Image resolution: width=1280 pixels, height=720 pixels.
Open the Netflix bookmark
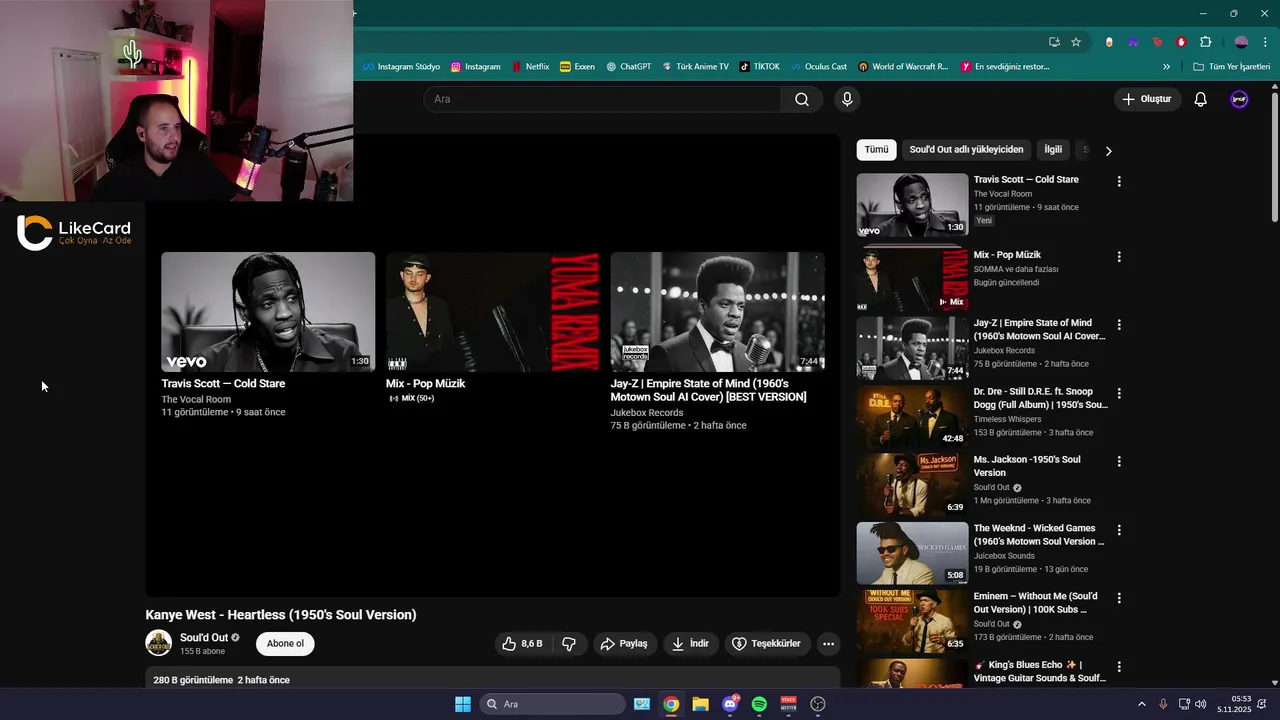[x=531, y=67]
